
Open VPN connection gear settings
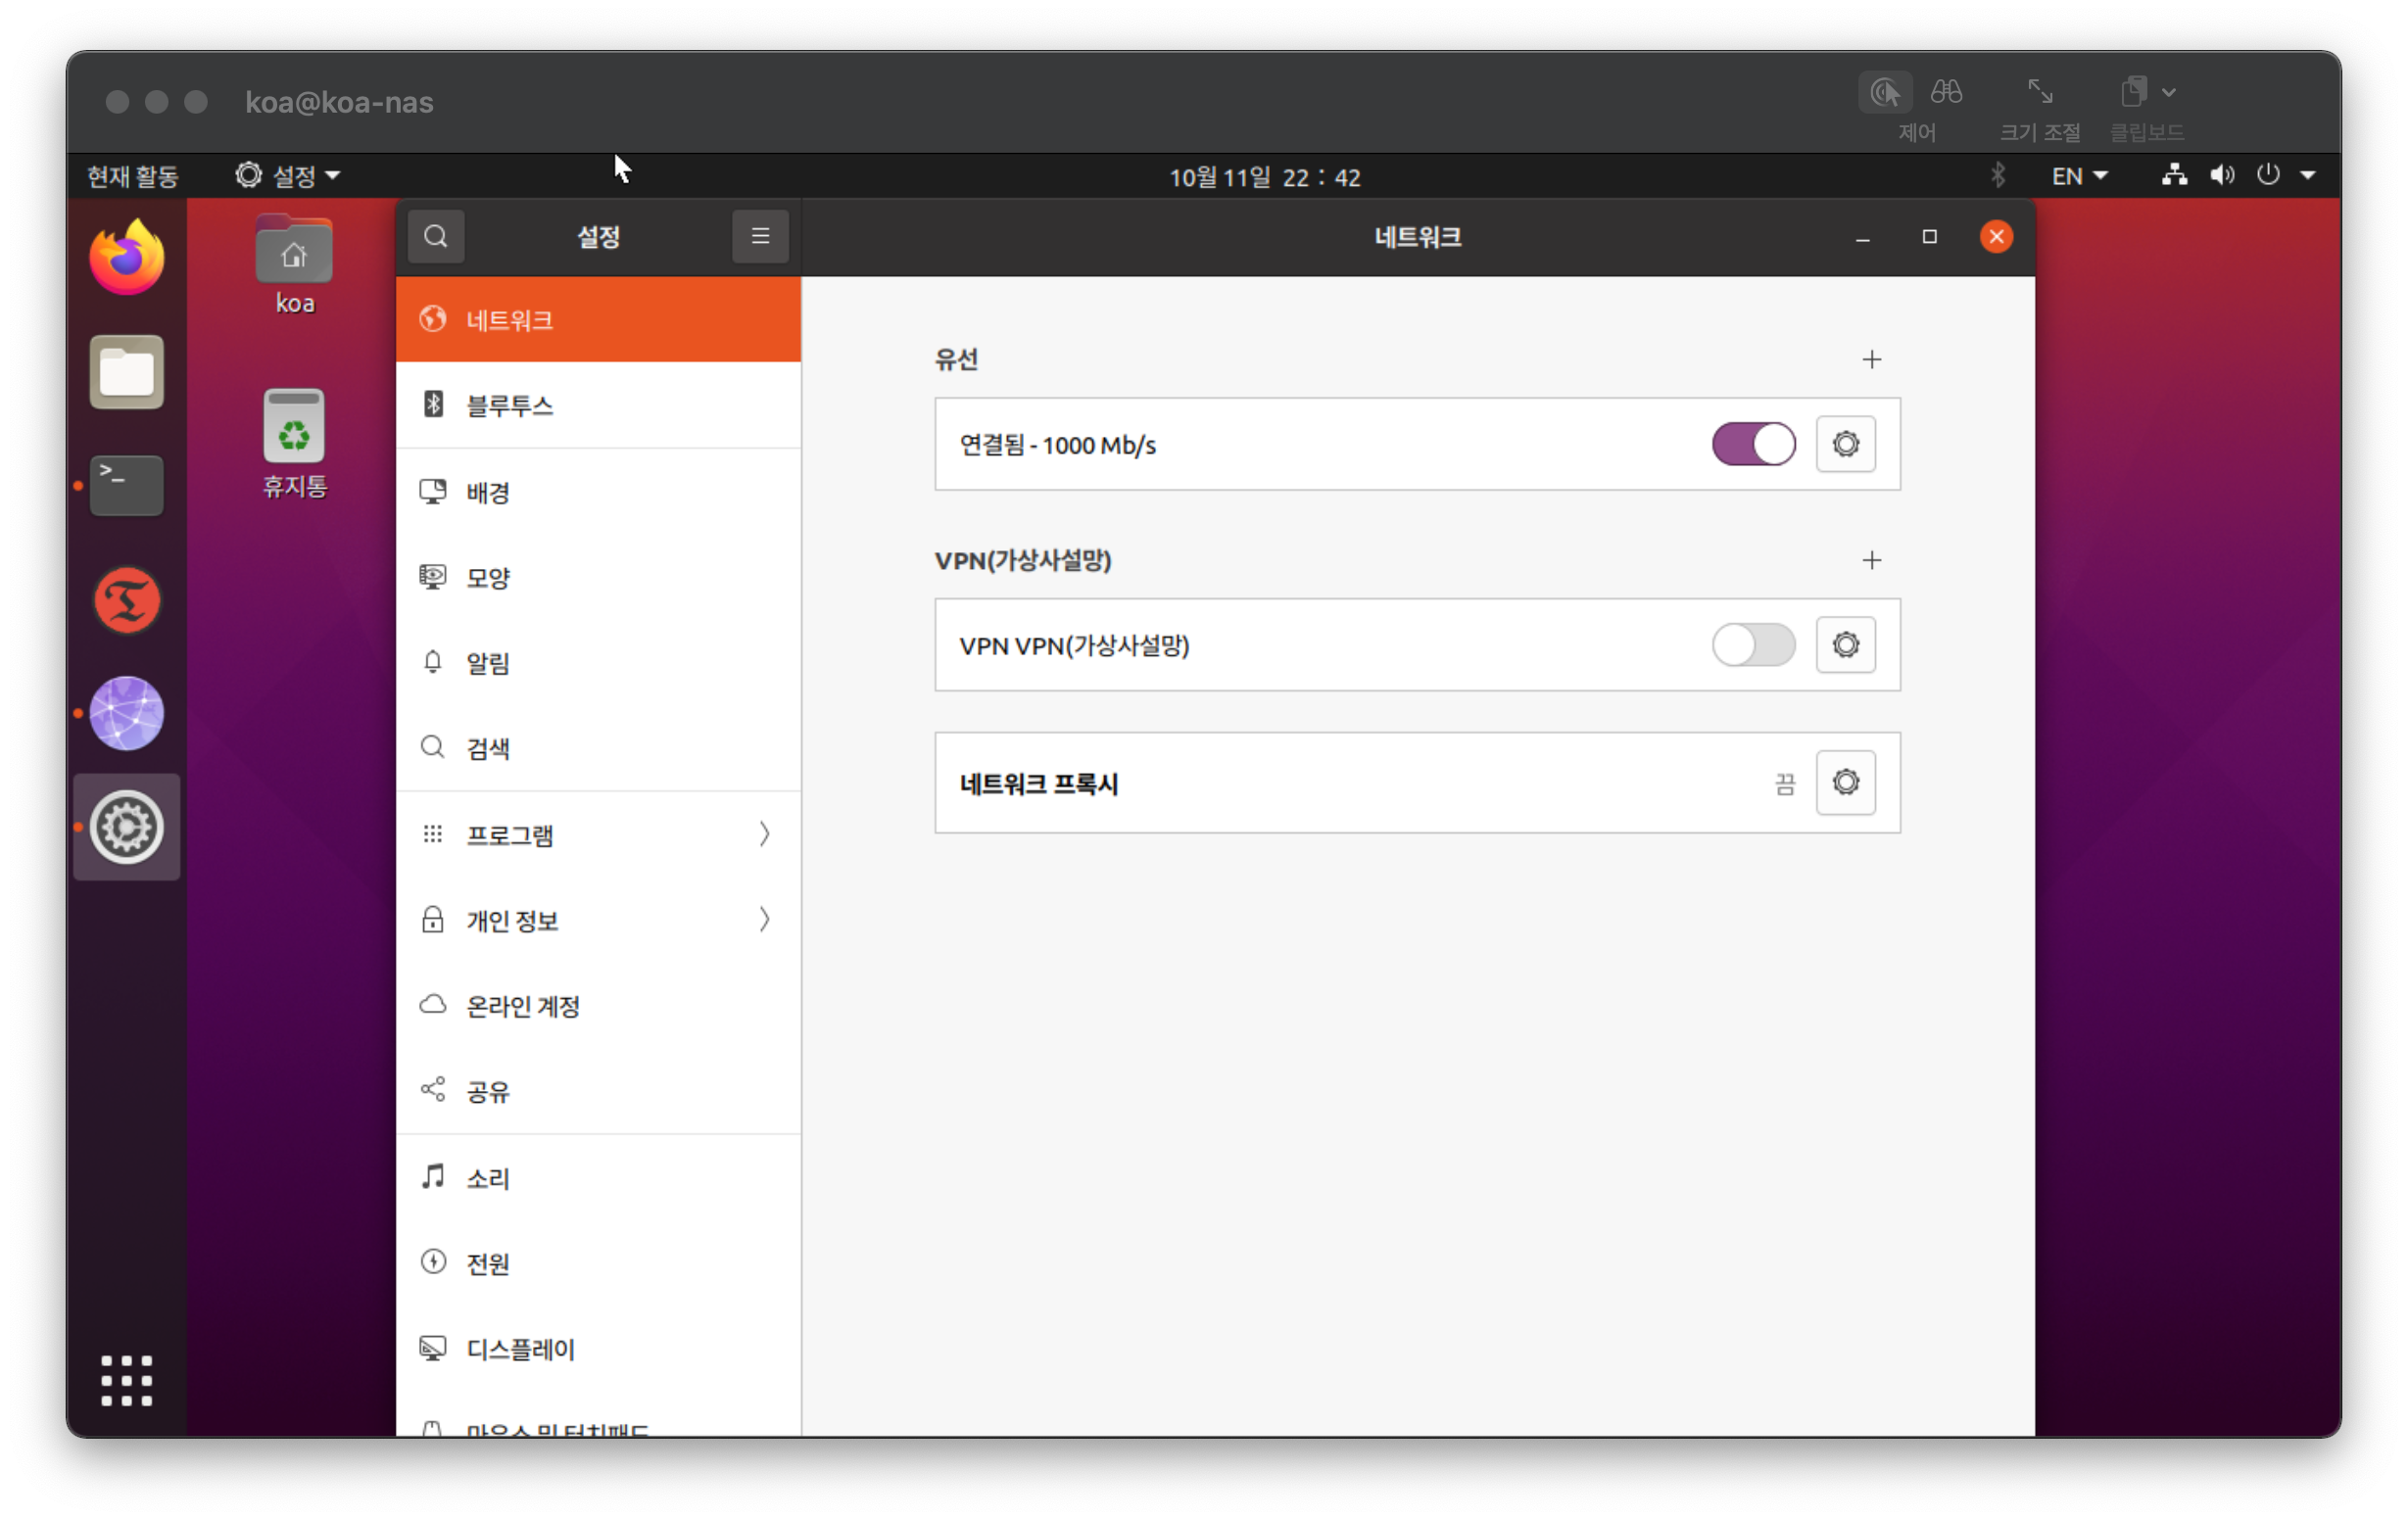click(x=1845, y=645)
